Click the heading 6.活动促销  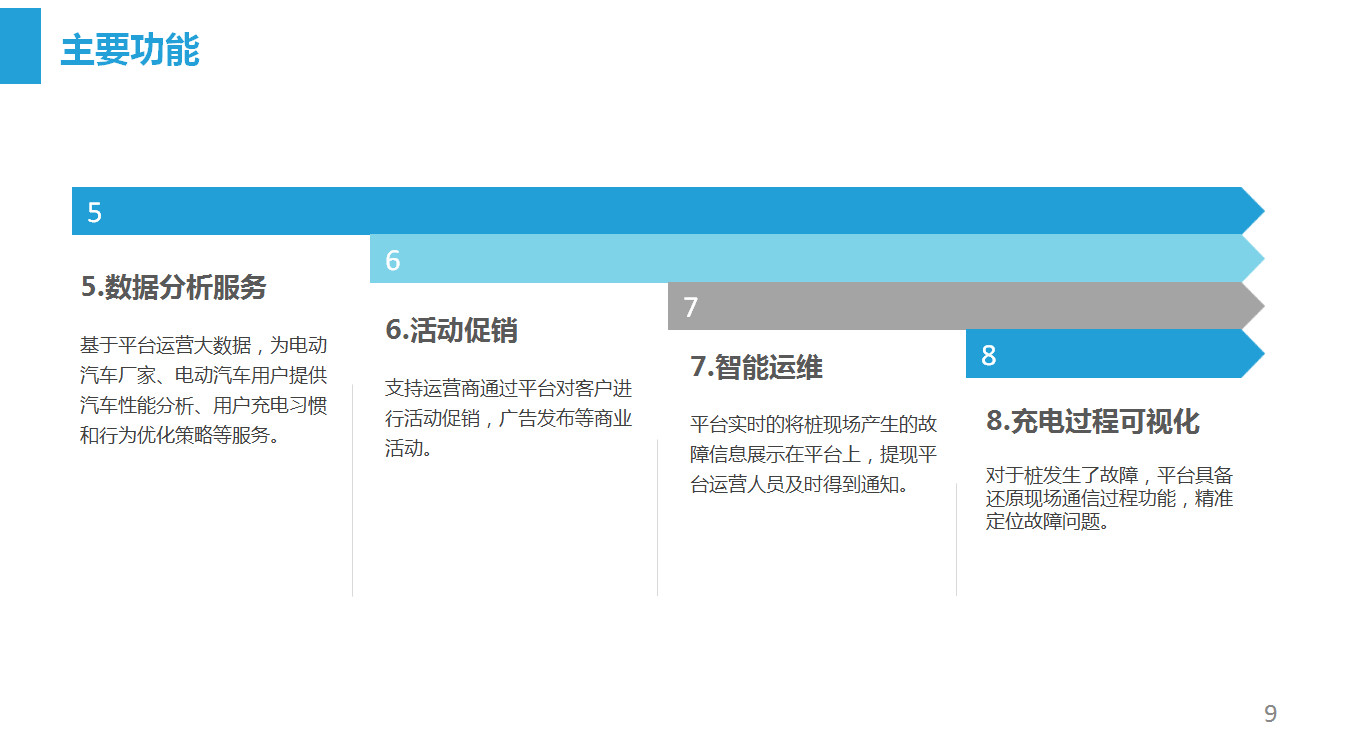point(452,330)
